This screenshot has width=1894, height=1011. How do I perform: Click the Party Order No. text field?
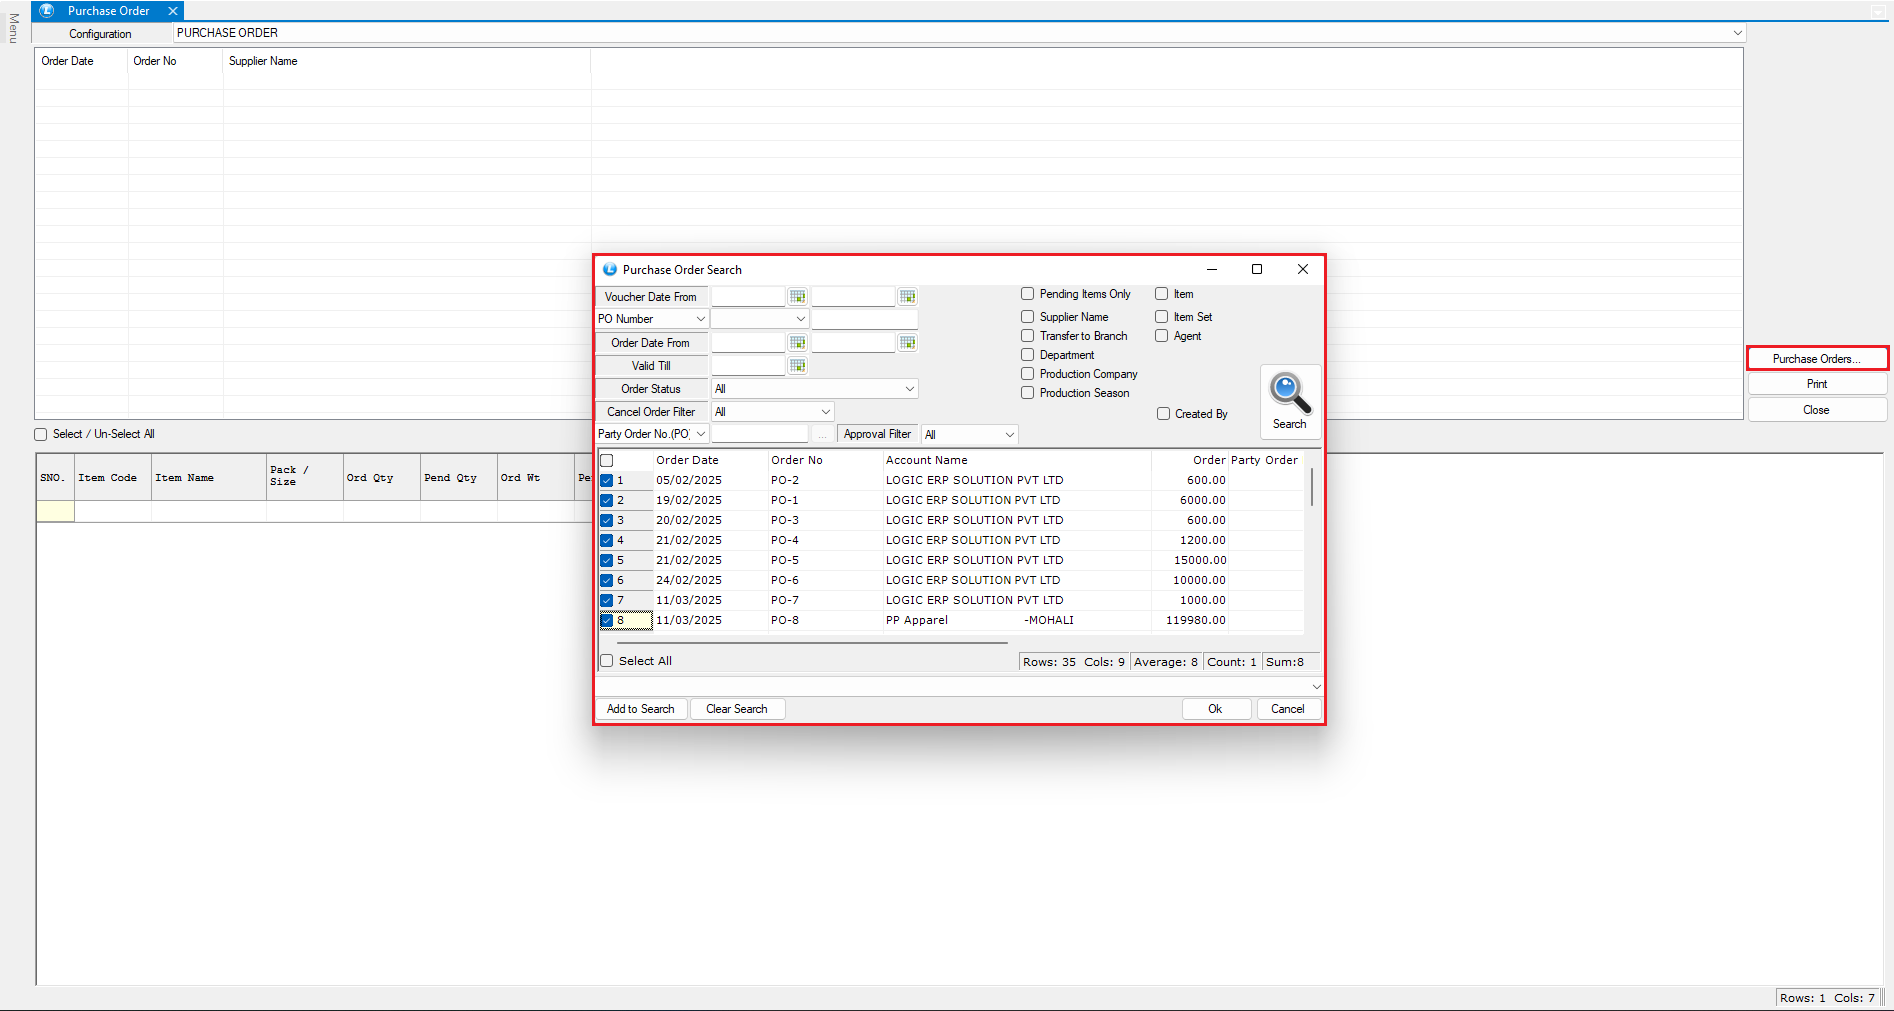(759, 434)
